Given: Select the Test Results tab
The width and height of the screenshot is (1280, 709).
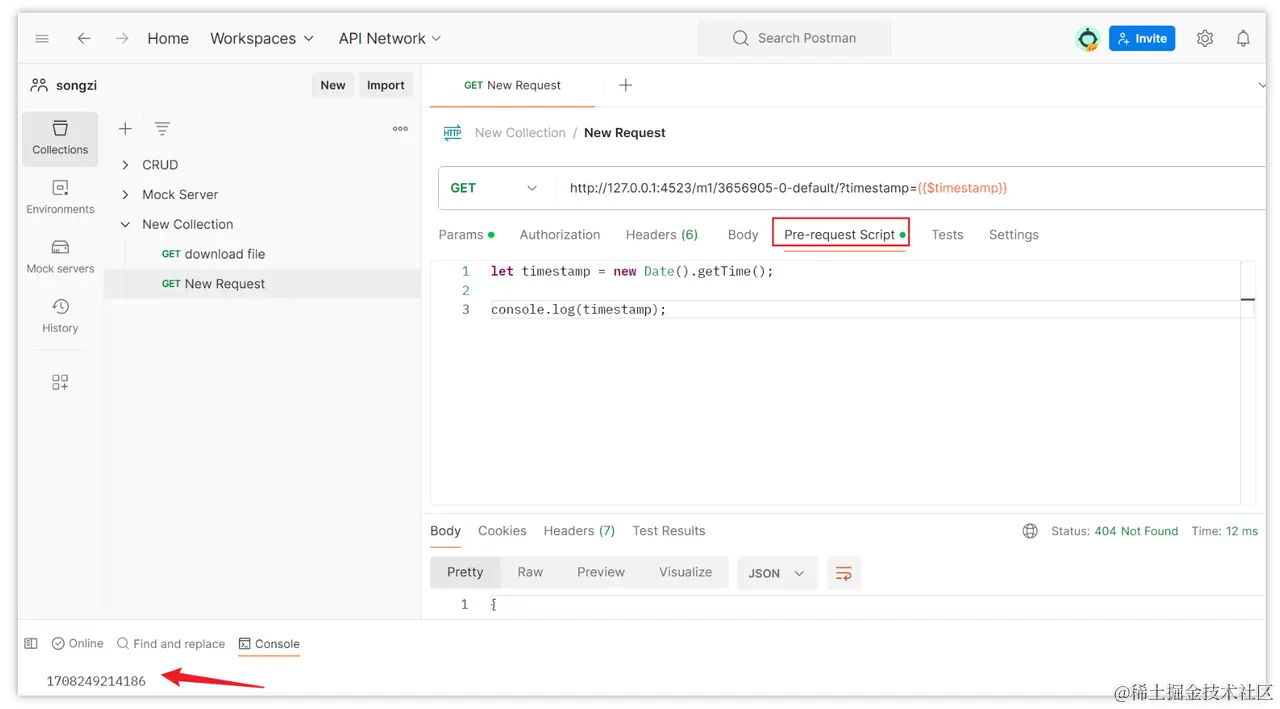Looking at the screenshot, I should coord(668,531).
